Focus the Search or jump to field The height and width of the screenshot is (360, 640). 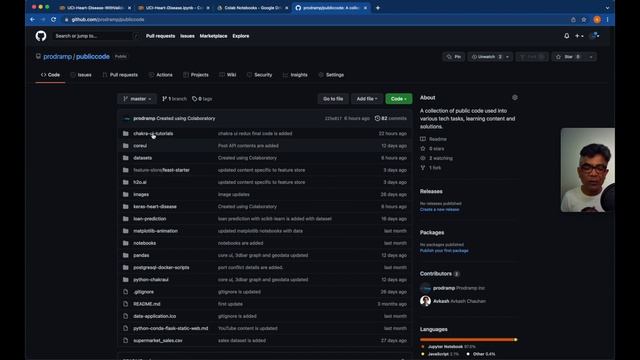(x=96, y=36)
